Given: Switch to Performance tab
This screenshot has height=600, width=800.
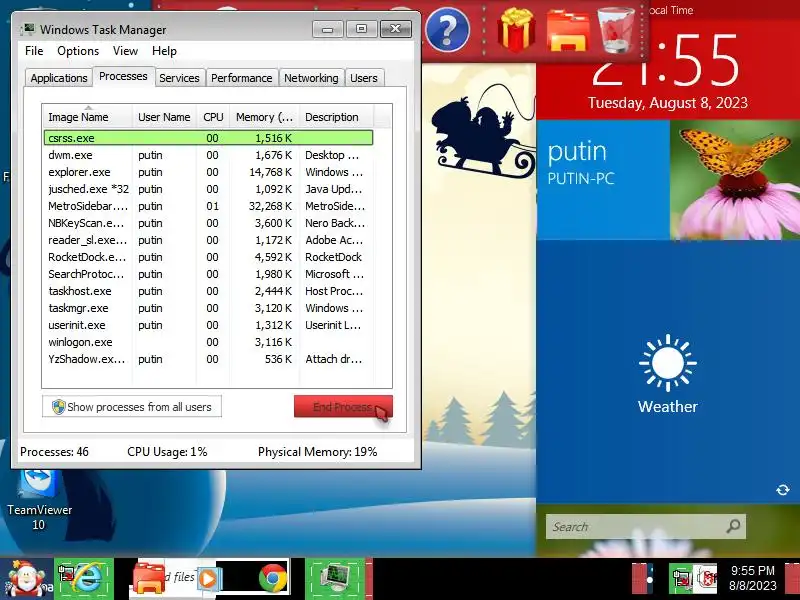Looking at the screenshot, I should click(241, 78).
